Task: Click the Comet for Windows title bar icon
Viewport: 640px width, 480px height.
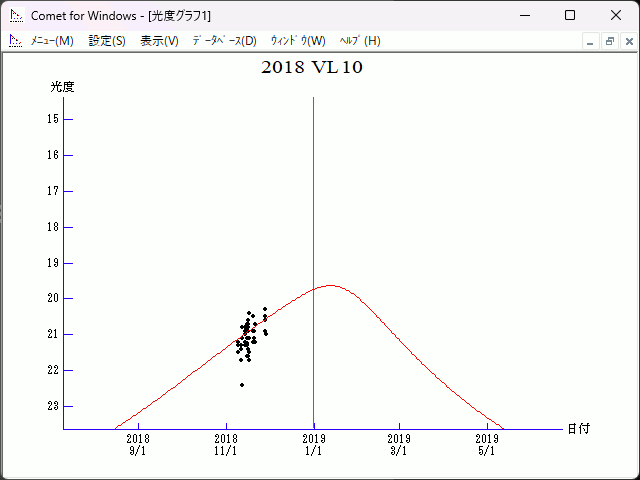Action: [x=15, y=16]
